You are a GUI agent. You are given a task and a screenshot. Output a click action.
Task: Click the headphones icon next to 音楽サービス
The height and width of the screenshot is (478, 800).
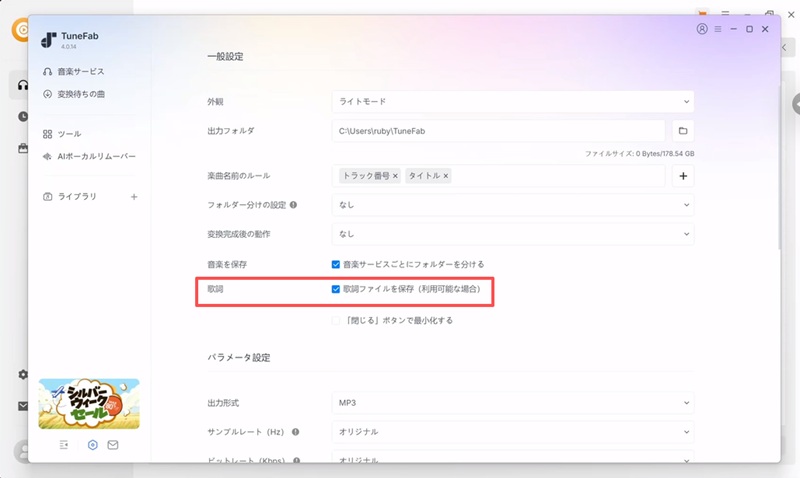[x=47, y=71]
